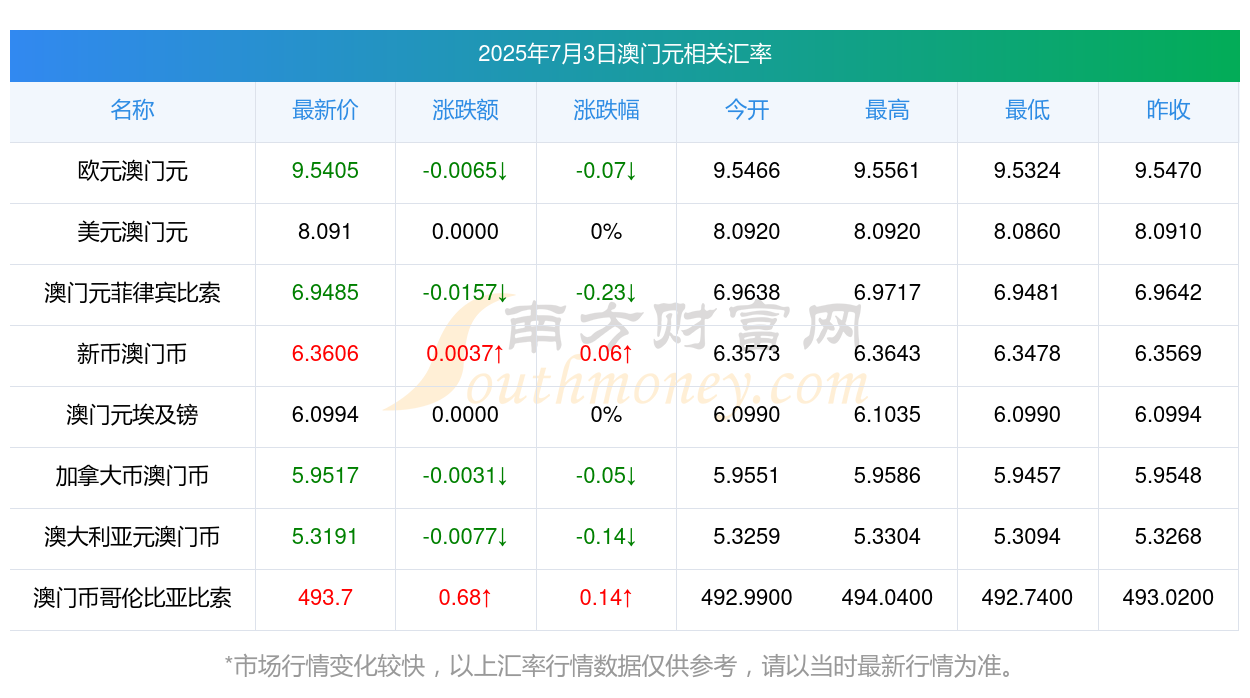Click opening value 6.9638
This screenshot has height=698, width=1250.
(747, 293)
